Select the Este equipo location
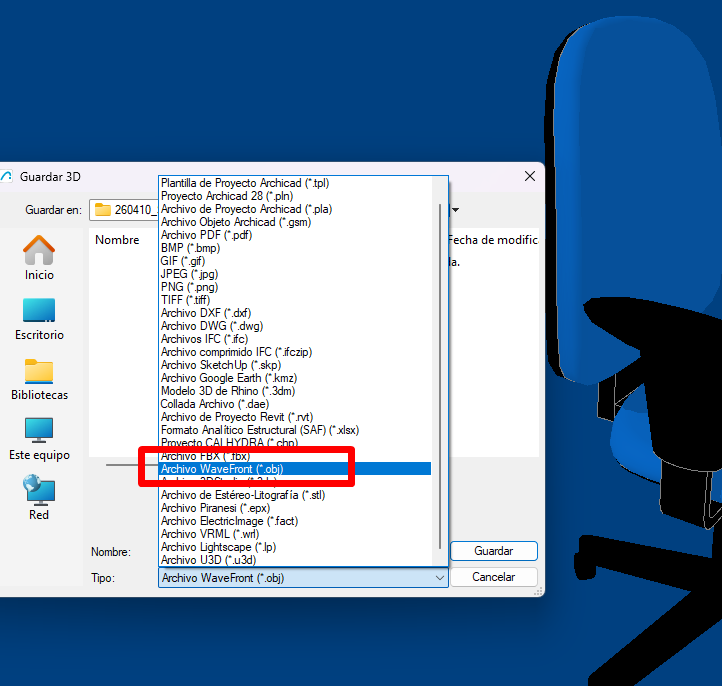This screenshot has height=686, width=722. pyautogui.click(x=39, y=439)
